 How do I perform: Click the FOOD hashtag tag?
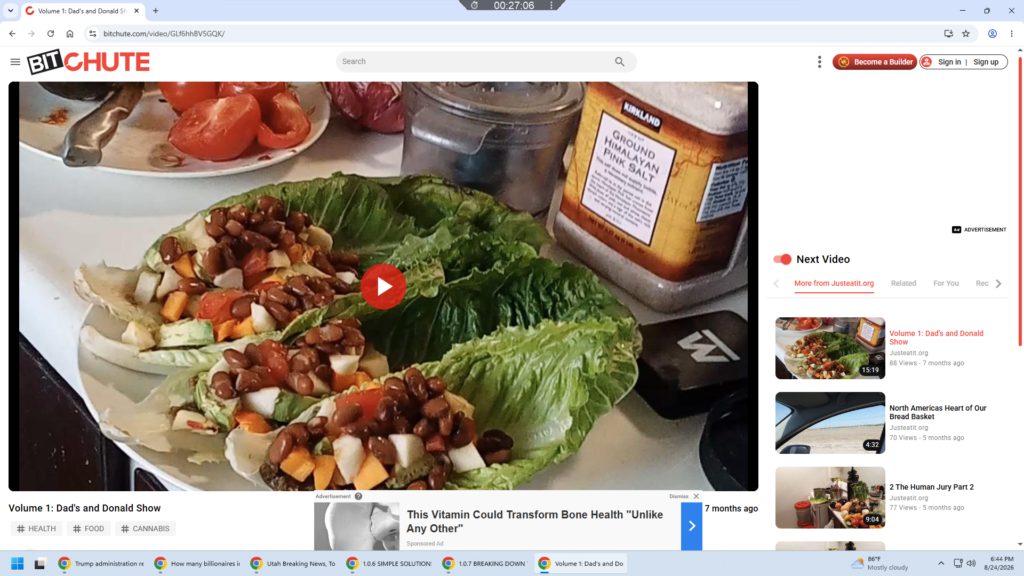click(88, 528)
